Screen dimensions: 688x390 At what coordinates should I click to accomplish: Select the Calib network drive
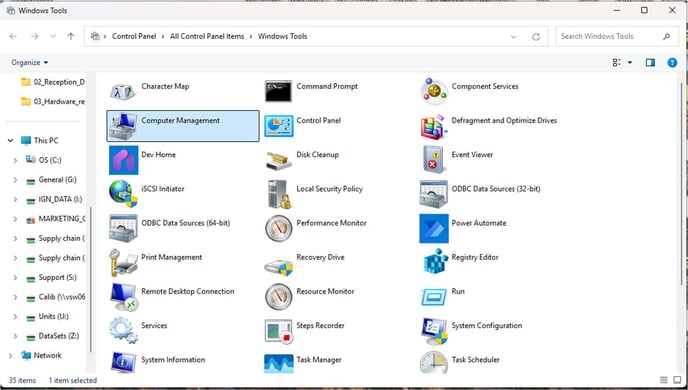tap(55, 297)
